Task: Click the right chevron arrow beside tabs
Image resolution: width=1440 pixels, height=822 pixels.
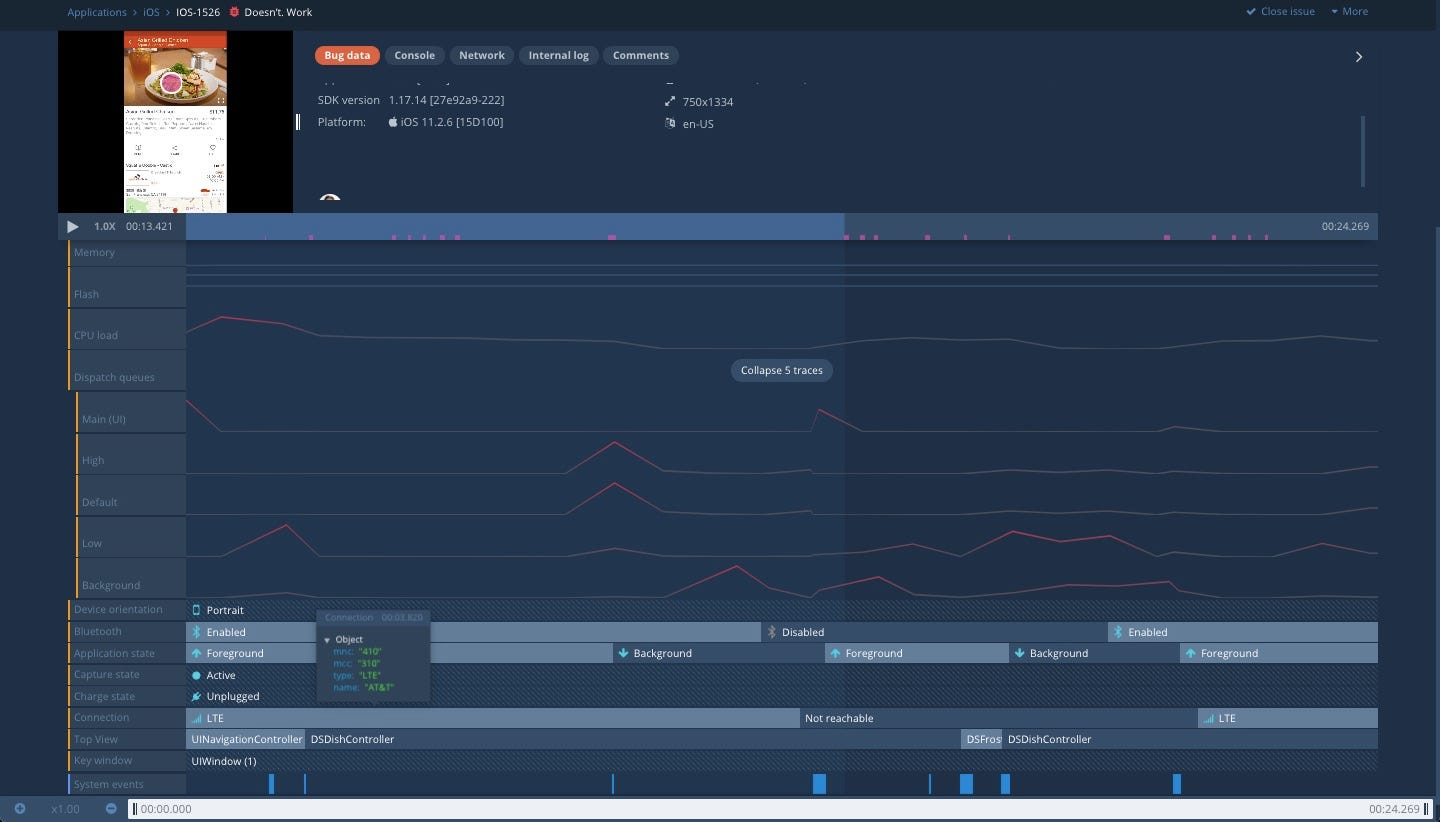Action: coord(1358,57)
